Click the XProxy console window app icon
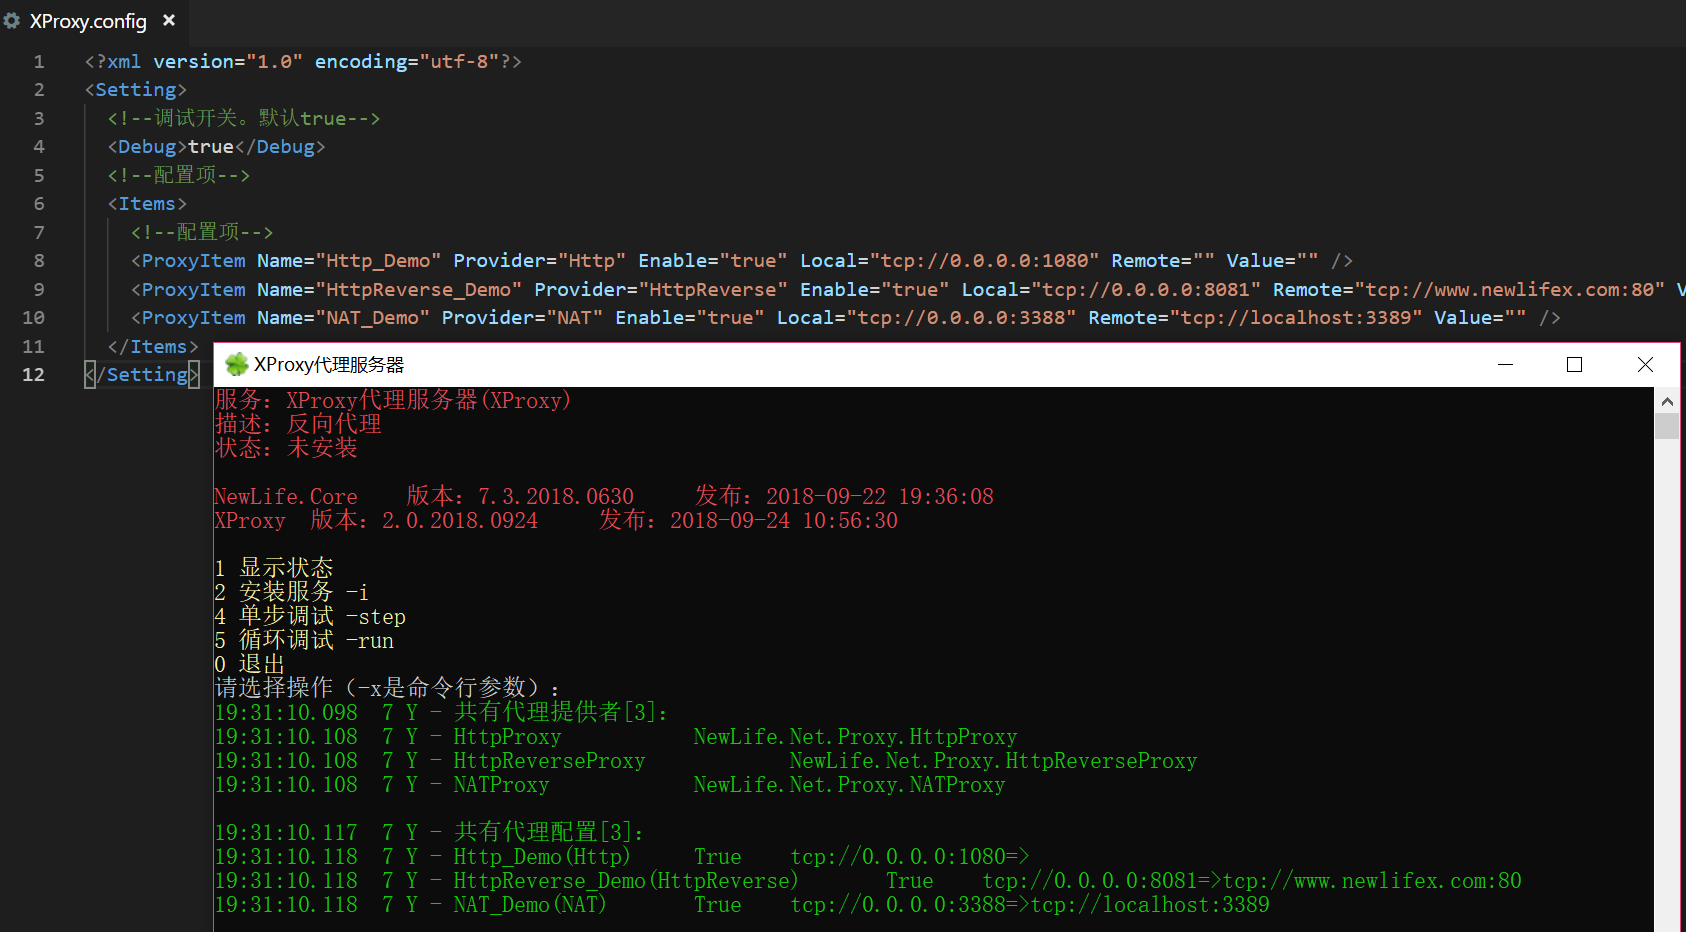This screenshot has width=1686, height=932. [237, 364]
